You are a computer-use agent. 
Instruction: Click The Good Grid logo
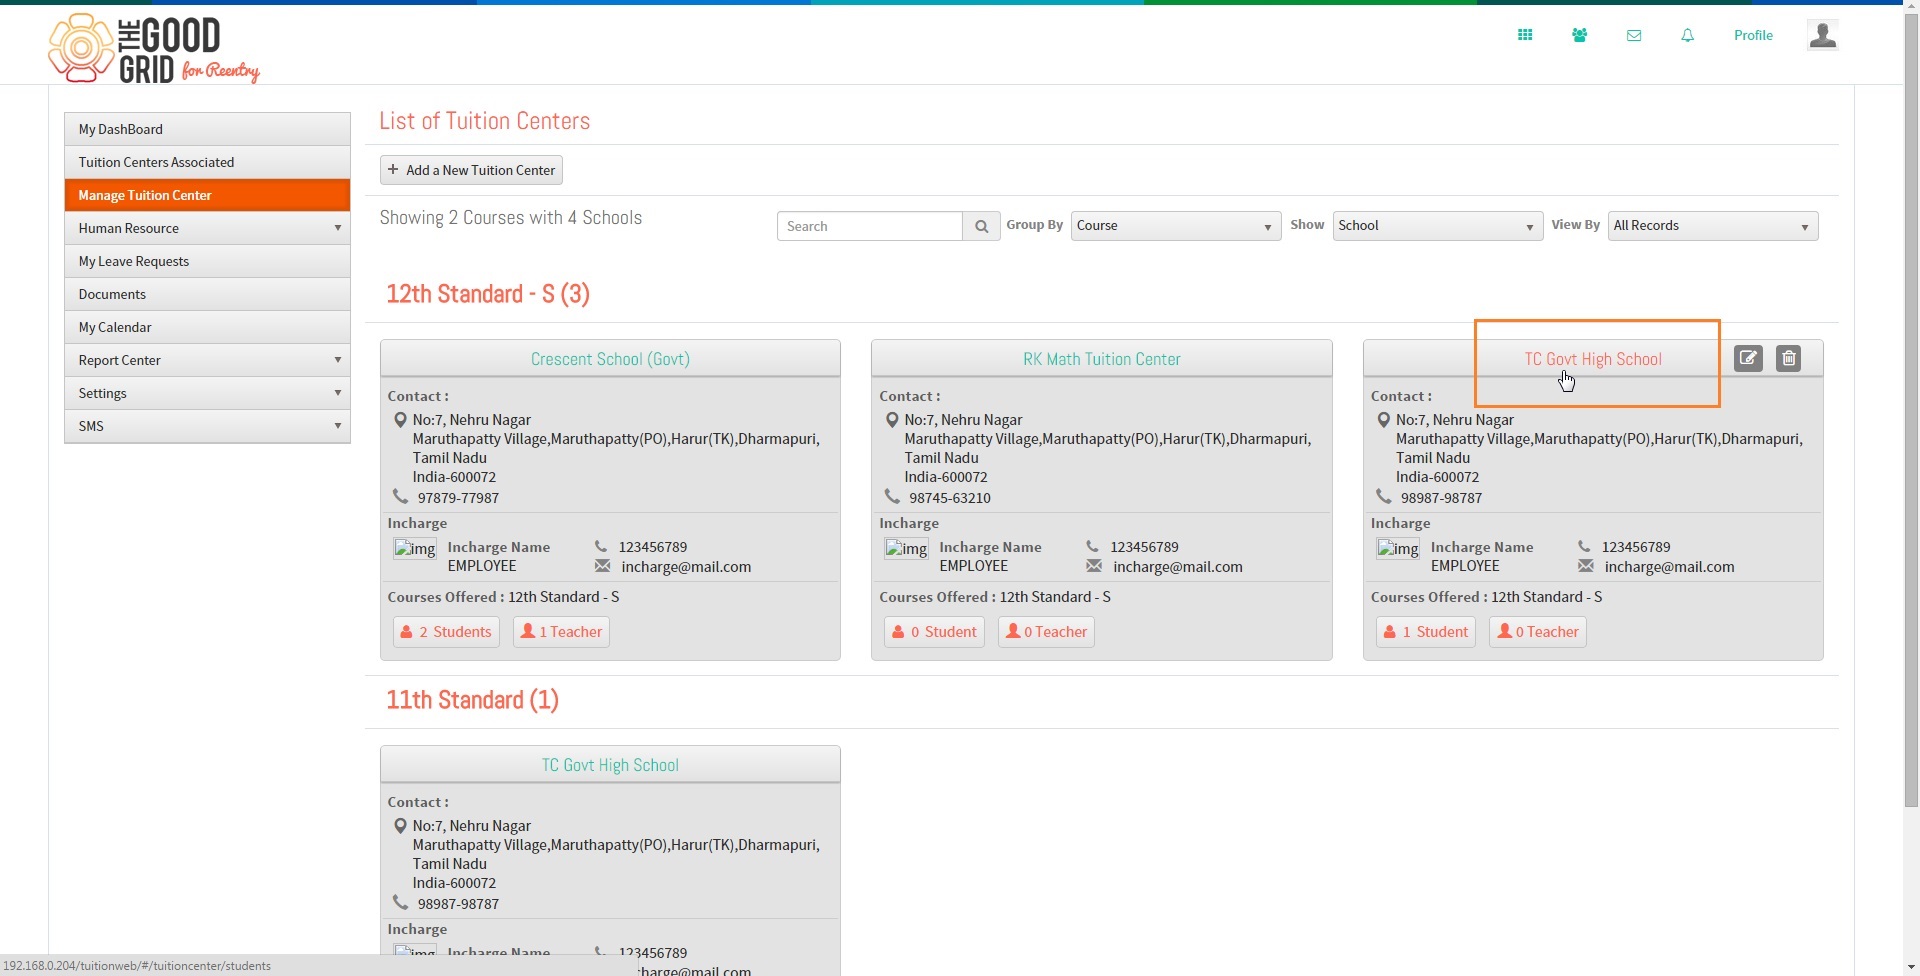tap(154, 48)
